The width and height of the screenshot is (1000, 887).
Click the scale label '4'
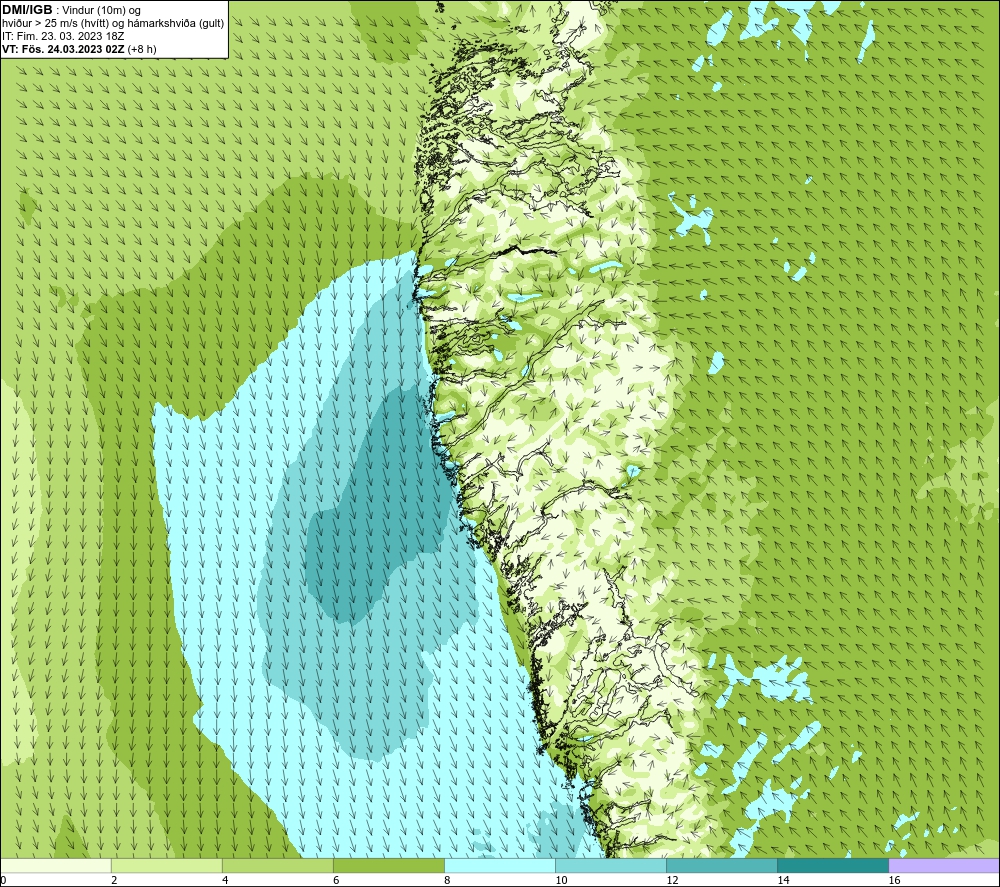(x=225, y=880)
